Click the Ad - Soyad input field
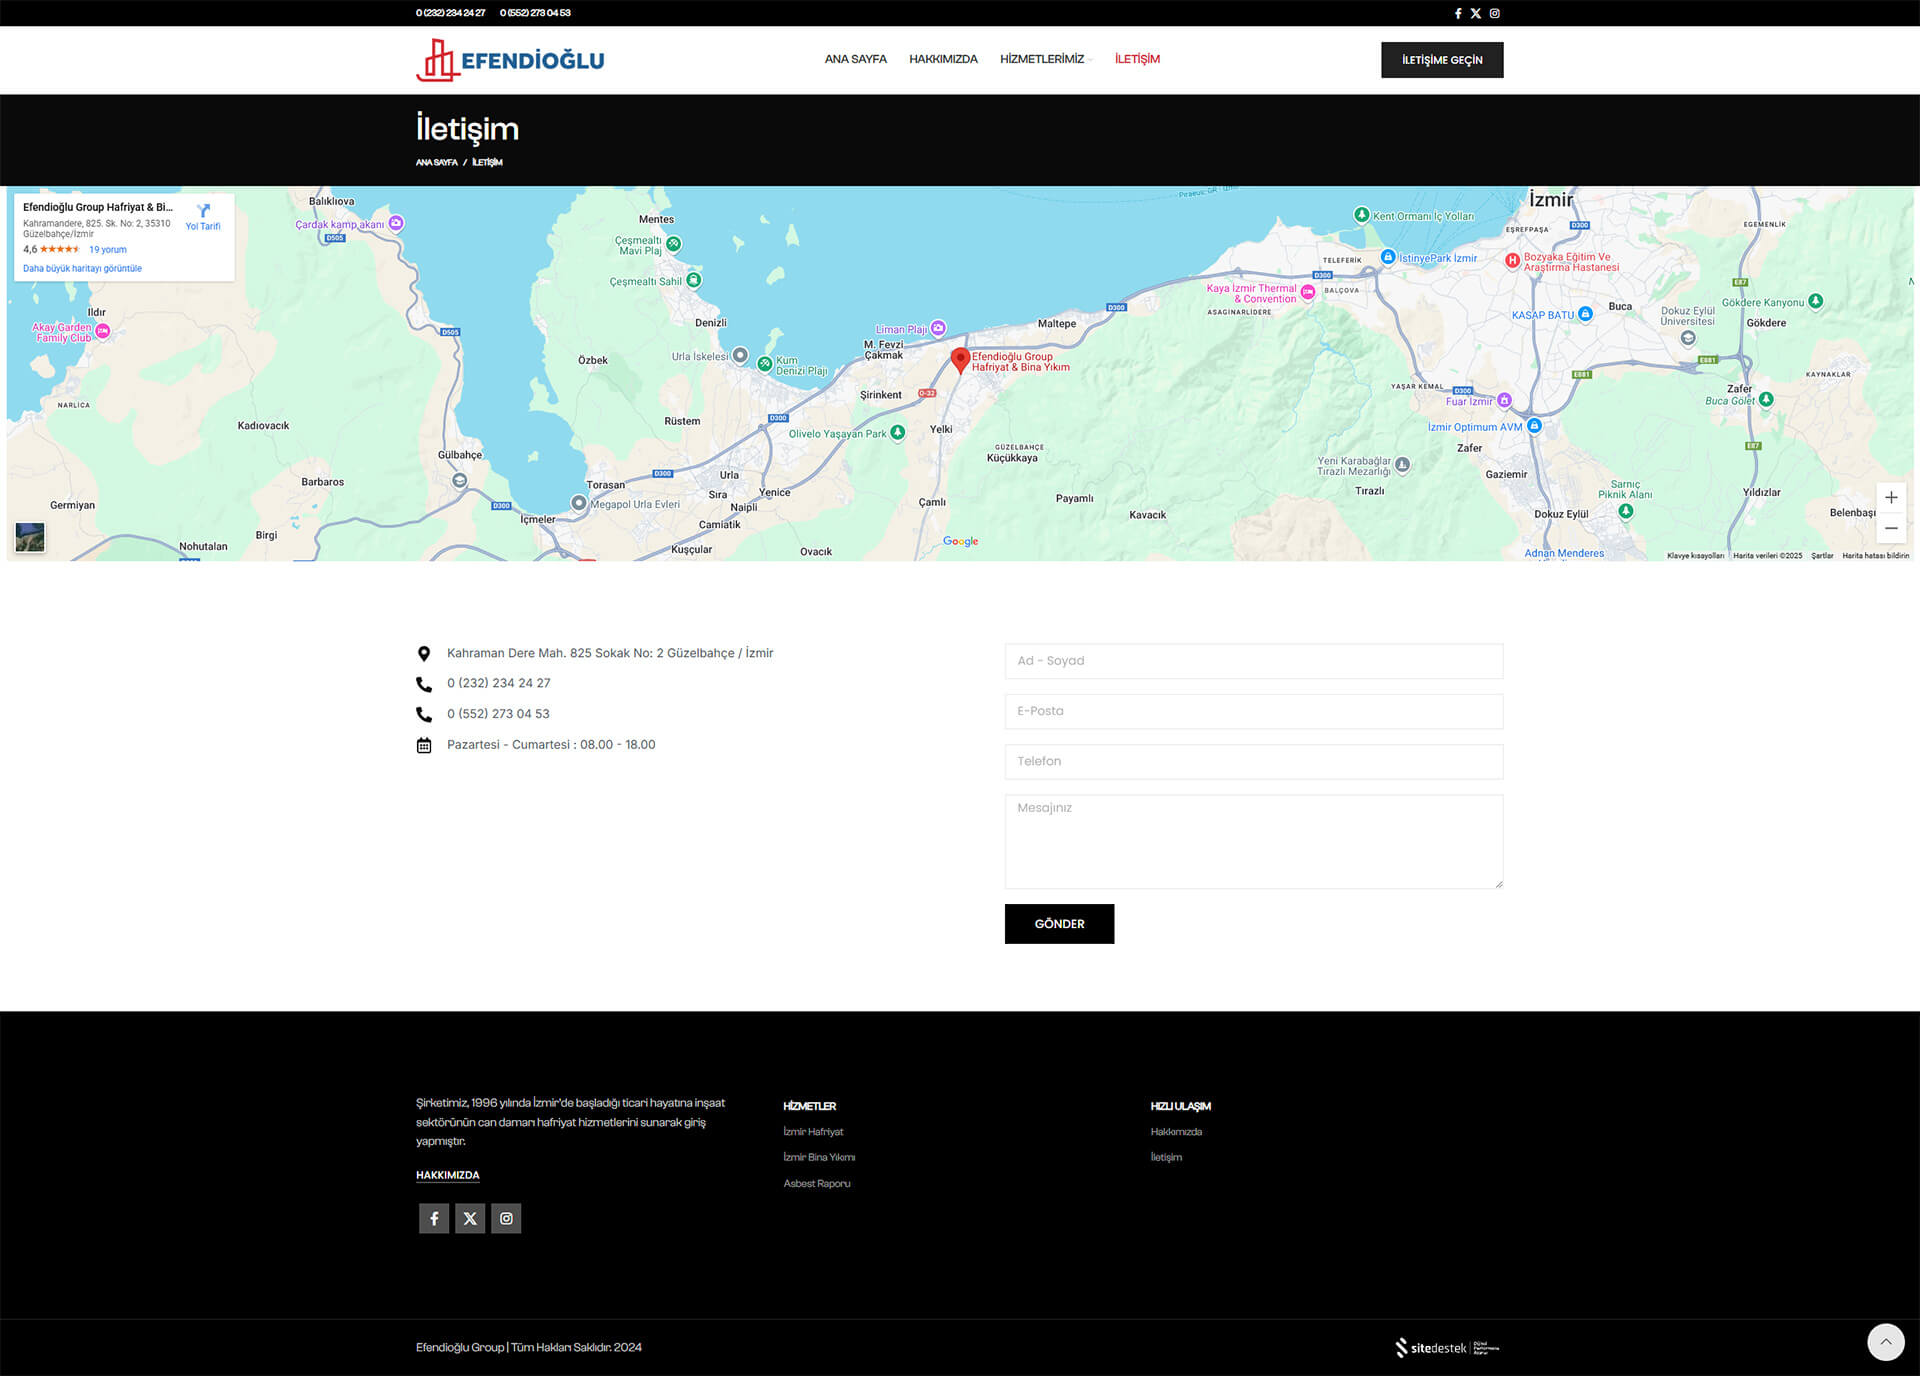Screen dimensions: 1920x1376 click(x=1253, y=661)
